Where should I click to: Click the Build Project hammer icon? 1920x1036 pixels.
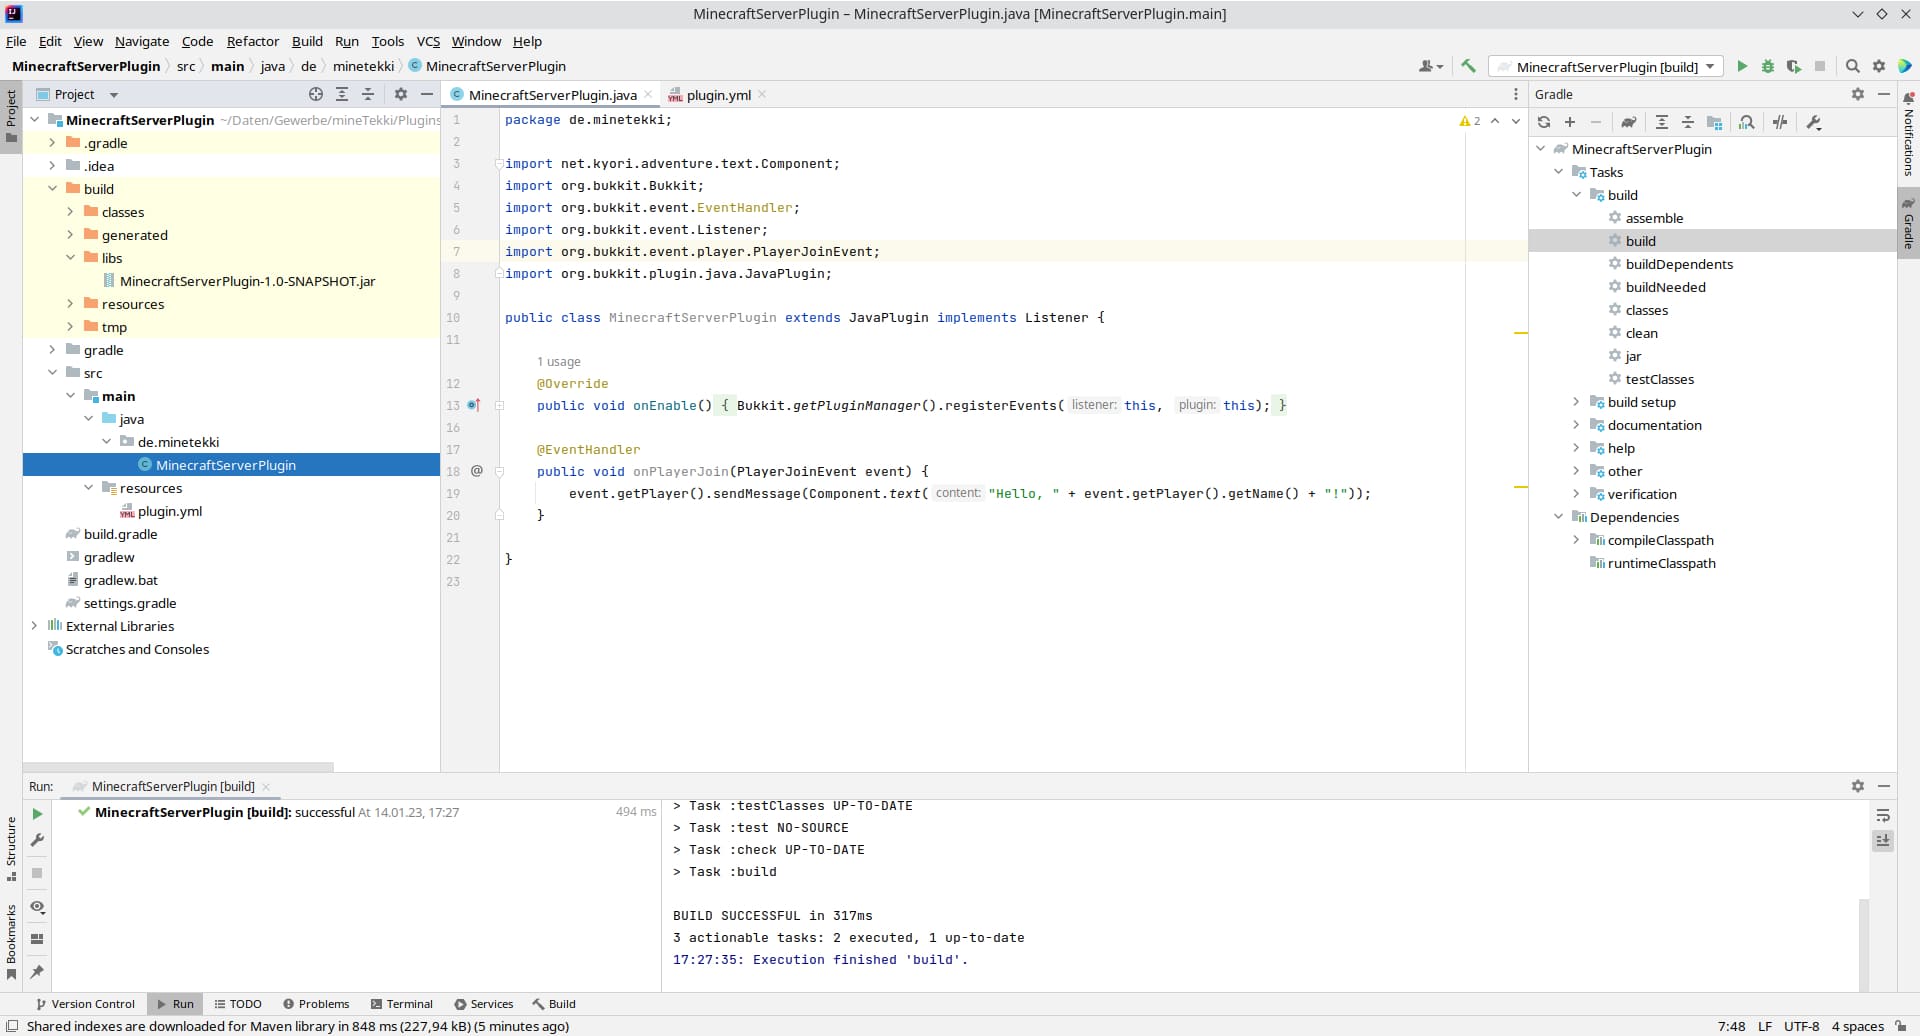1468,66
